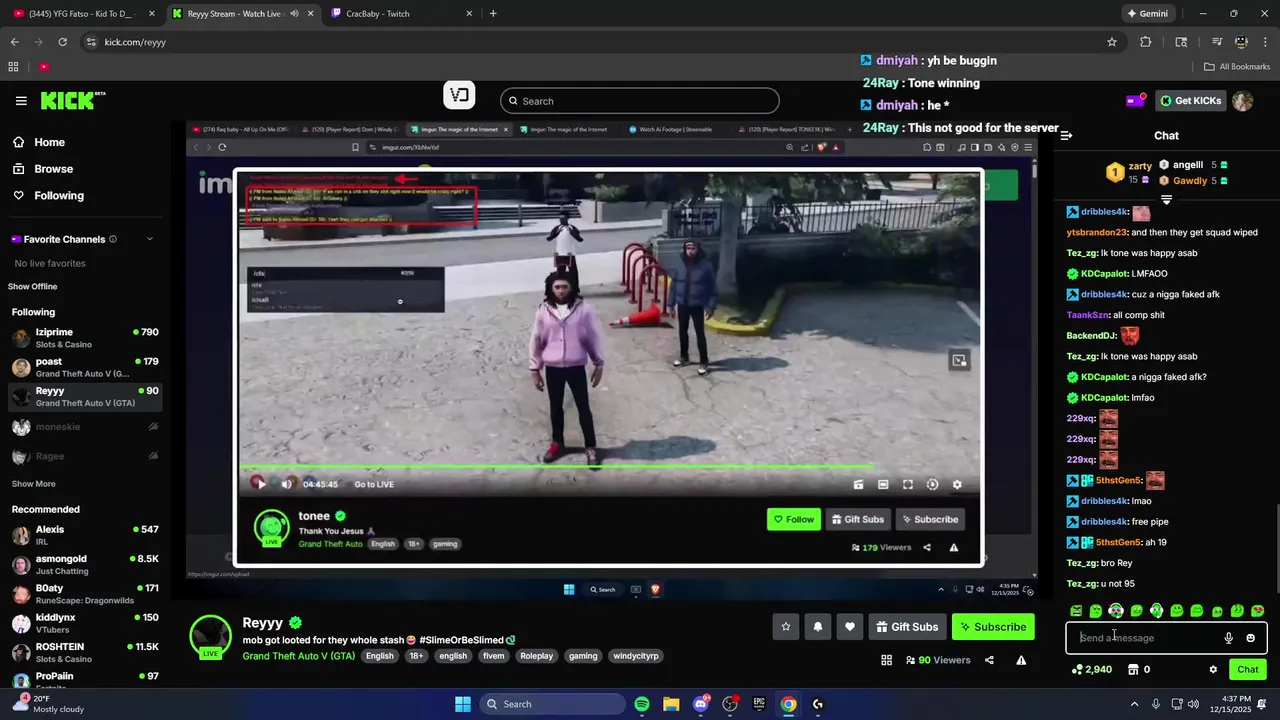Open Iziprime channel in Following list
This screenshot has width=1280, height=720.
point(85,338)
